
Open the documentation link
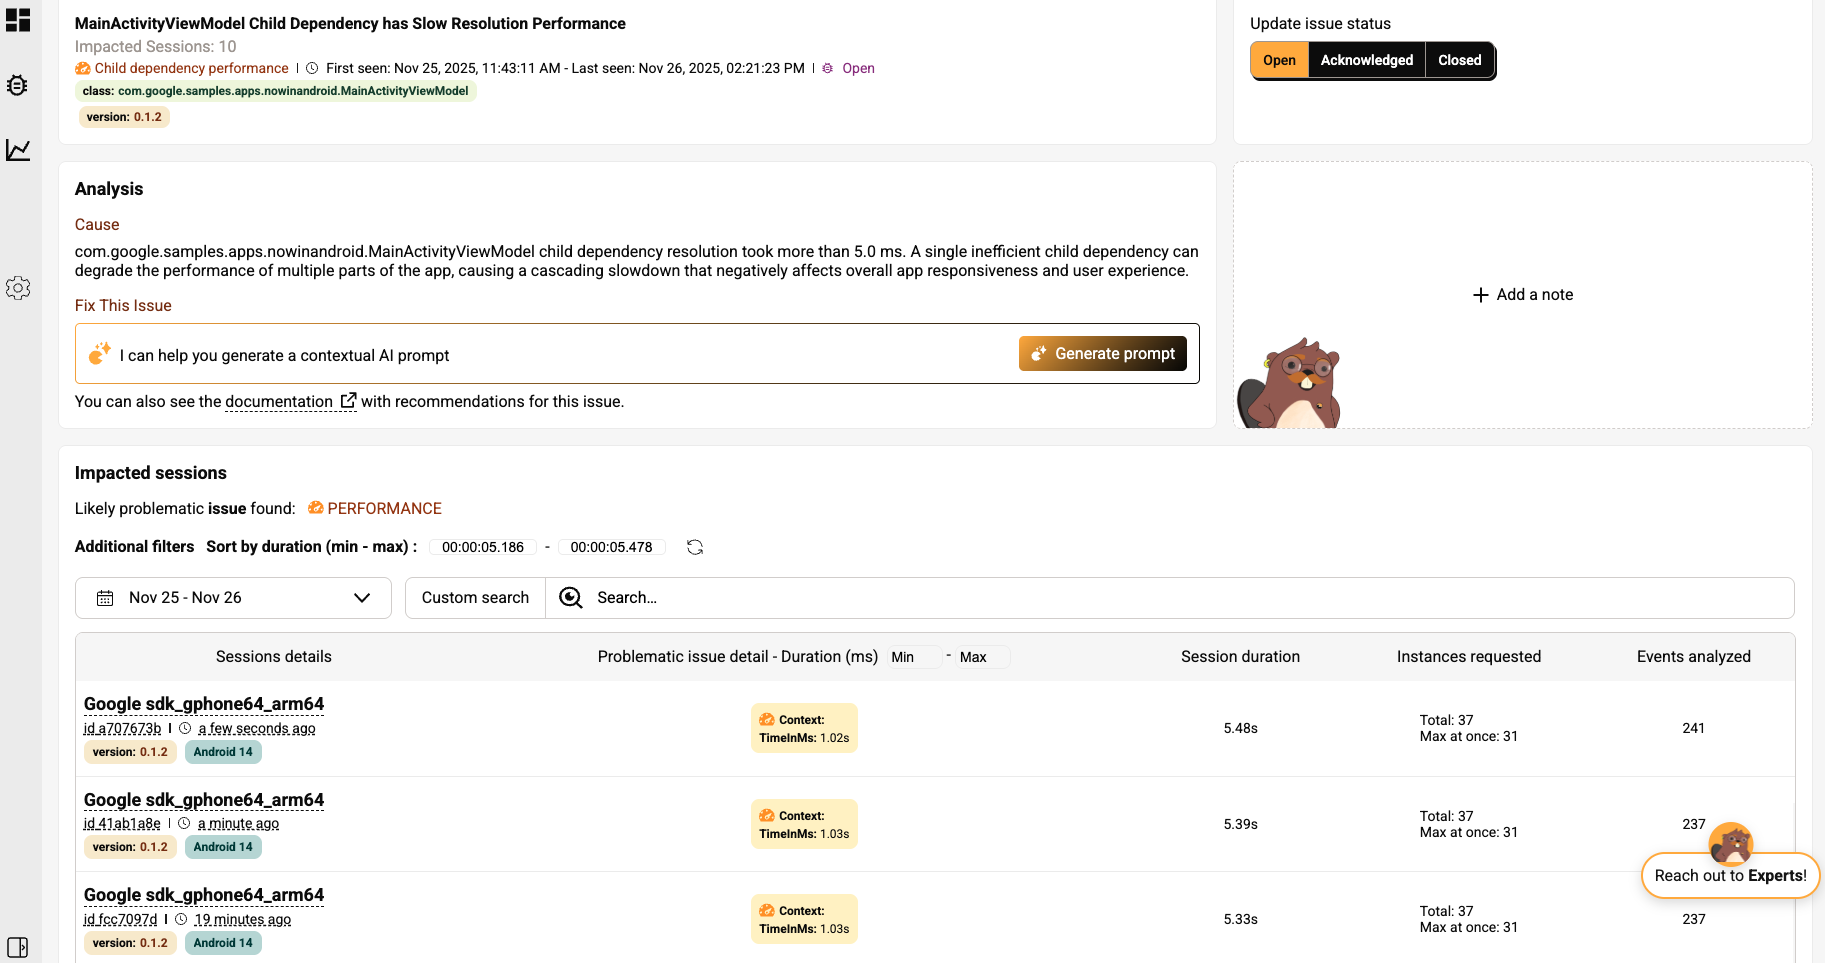click(279, 402)
